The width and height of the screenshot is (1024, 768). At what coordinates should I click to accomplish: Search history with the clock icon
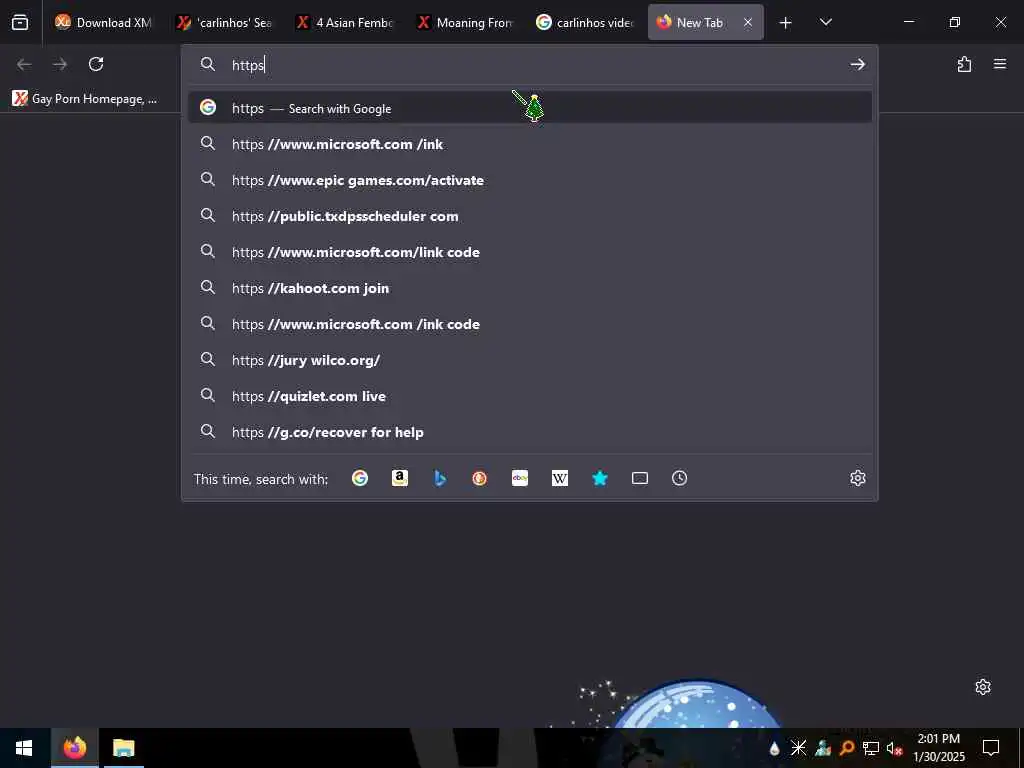(x=679, y=478)
